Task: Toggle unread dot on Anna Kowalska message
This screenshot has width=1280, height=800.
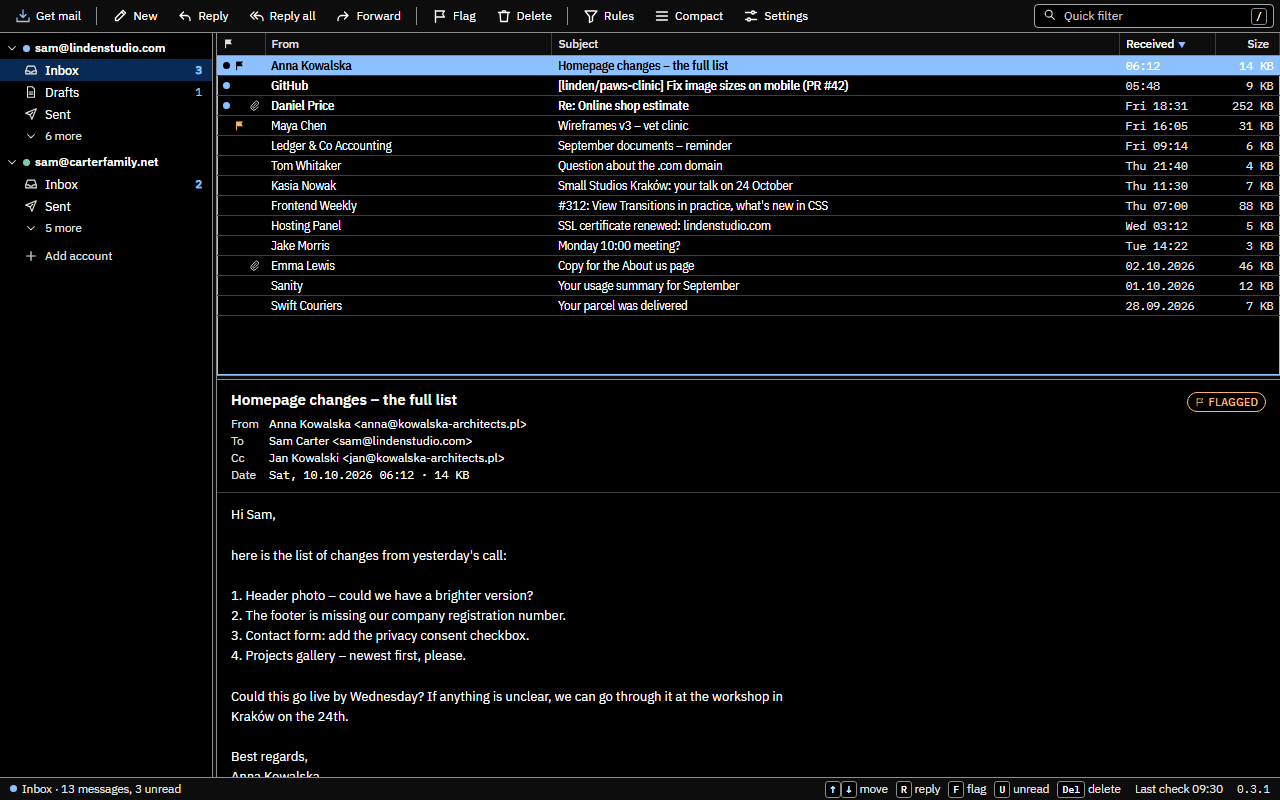Action: coord(226,66)
